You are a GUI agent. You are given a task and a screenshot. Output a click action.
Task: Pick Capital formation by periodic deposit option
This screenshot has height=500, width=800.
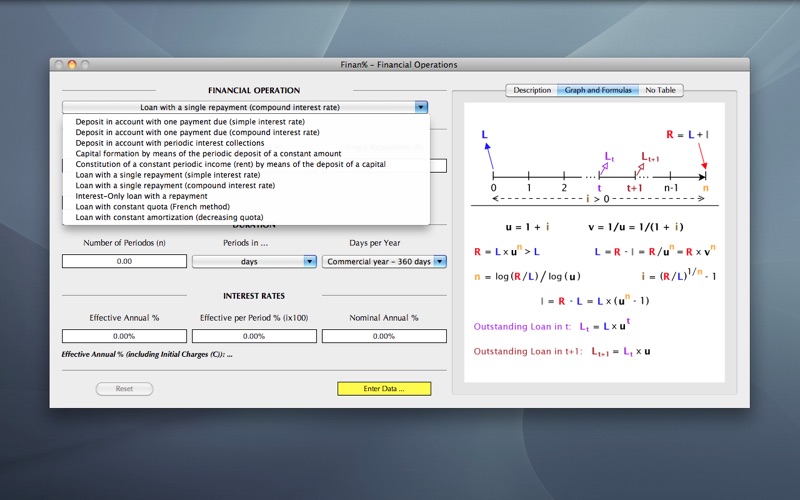pos(208,154)
